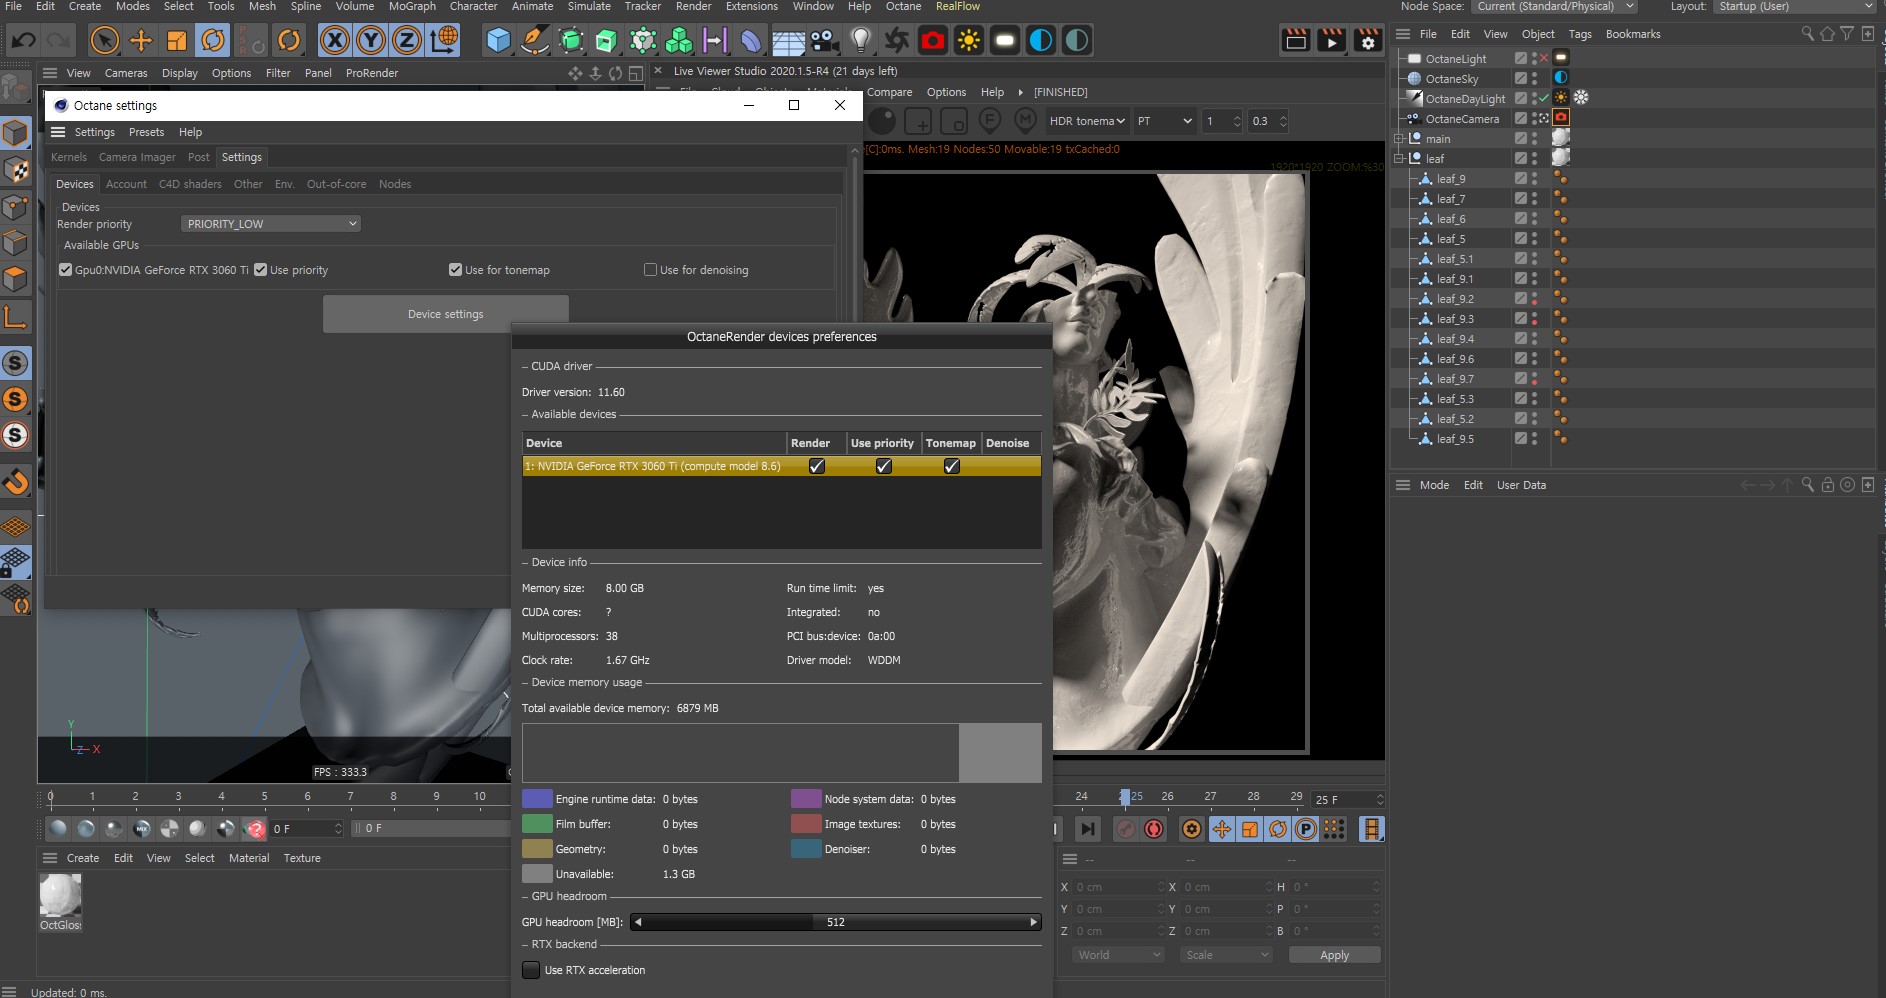Click the red record keyframe button

click(x=1154, y=829)
